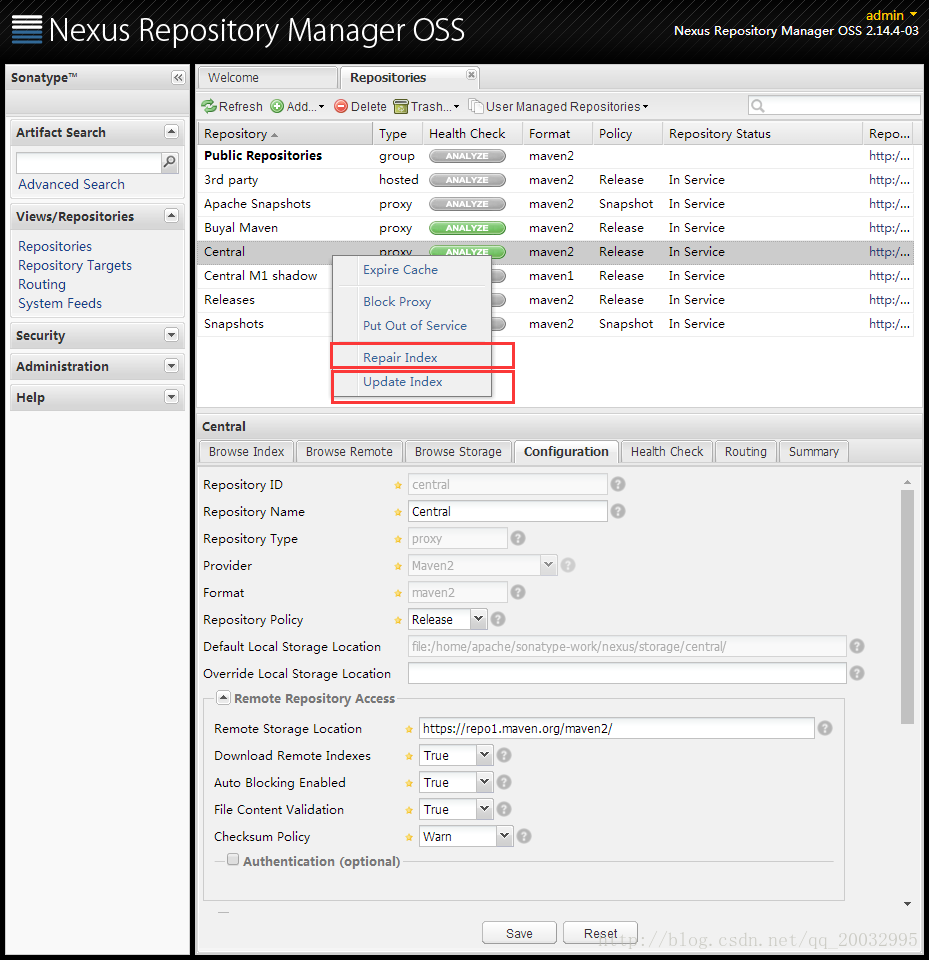
Task: Open the Trash toolbar button
Action: point(426,107)
